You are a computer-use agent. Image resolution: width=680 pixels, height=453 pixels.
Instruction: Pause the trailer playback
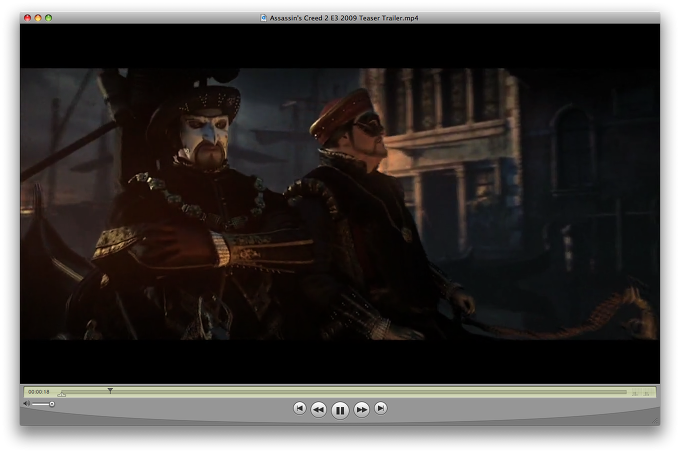[340, 410]
